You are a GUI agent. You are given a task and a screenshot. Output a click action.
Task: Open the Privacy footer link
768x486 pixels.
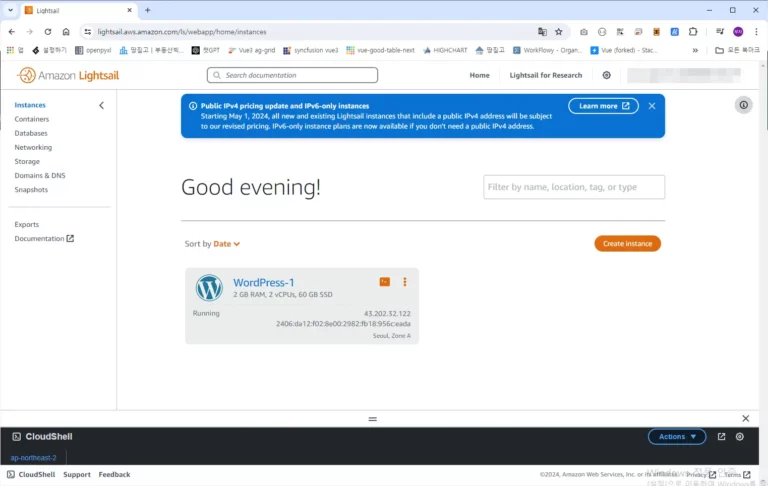[x=701, y=474]
